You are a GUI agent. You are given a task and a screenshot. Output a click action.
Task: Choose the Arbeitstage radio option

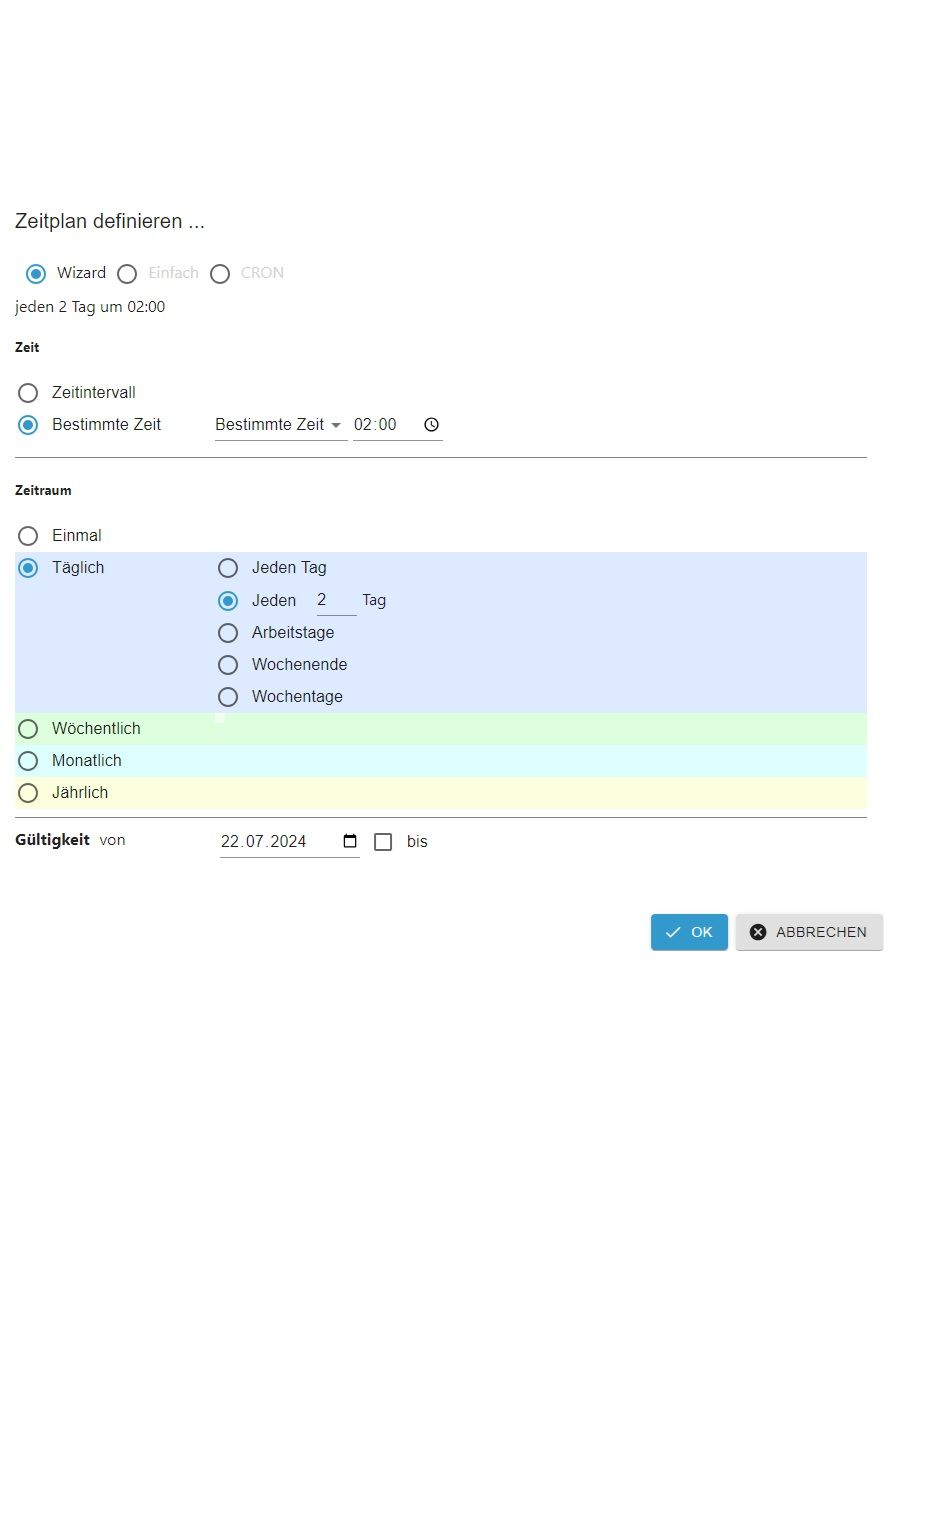pos(228,633)
